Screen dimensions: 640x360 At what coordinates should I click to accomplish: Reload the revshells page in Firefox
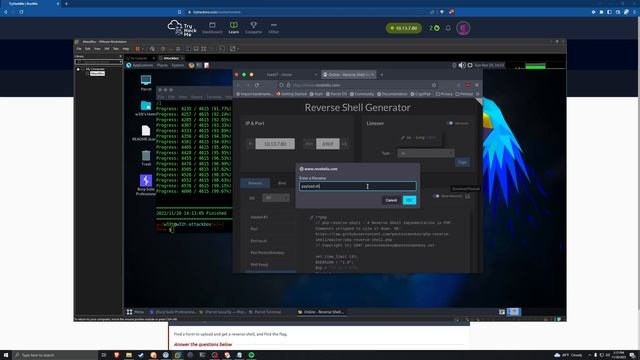click(x=257, y=85)
